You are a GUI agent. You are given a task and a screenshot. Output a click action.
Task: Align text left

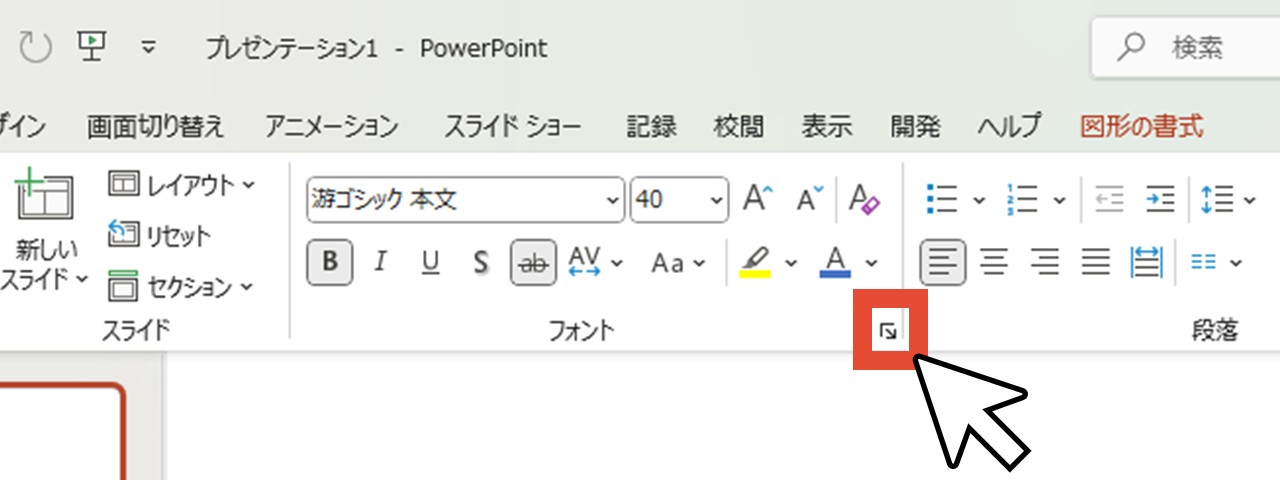[942, 262]
